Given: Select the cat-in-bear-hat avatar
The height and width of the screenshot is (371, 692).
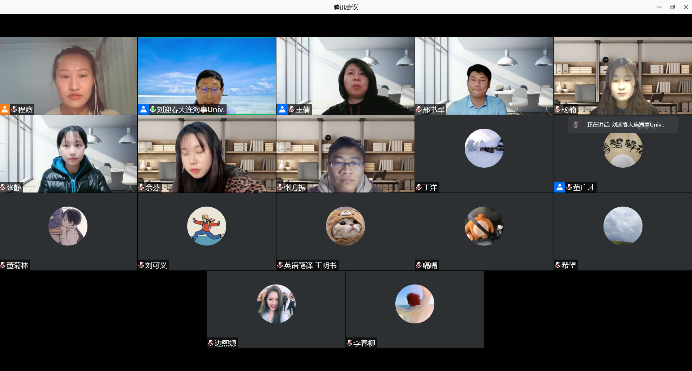Looking at the screenshot, I should pos(345,226).
